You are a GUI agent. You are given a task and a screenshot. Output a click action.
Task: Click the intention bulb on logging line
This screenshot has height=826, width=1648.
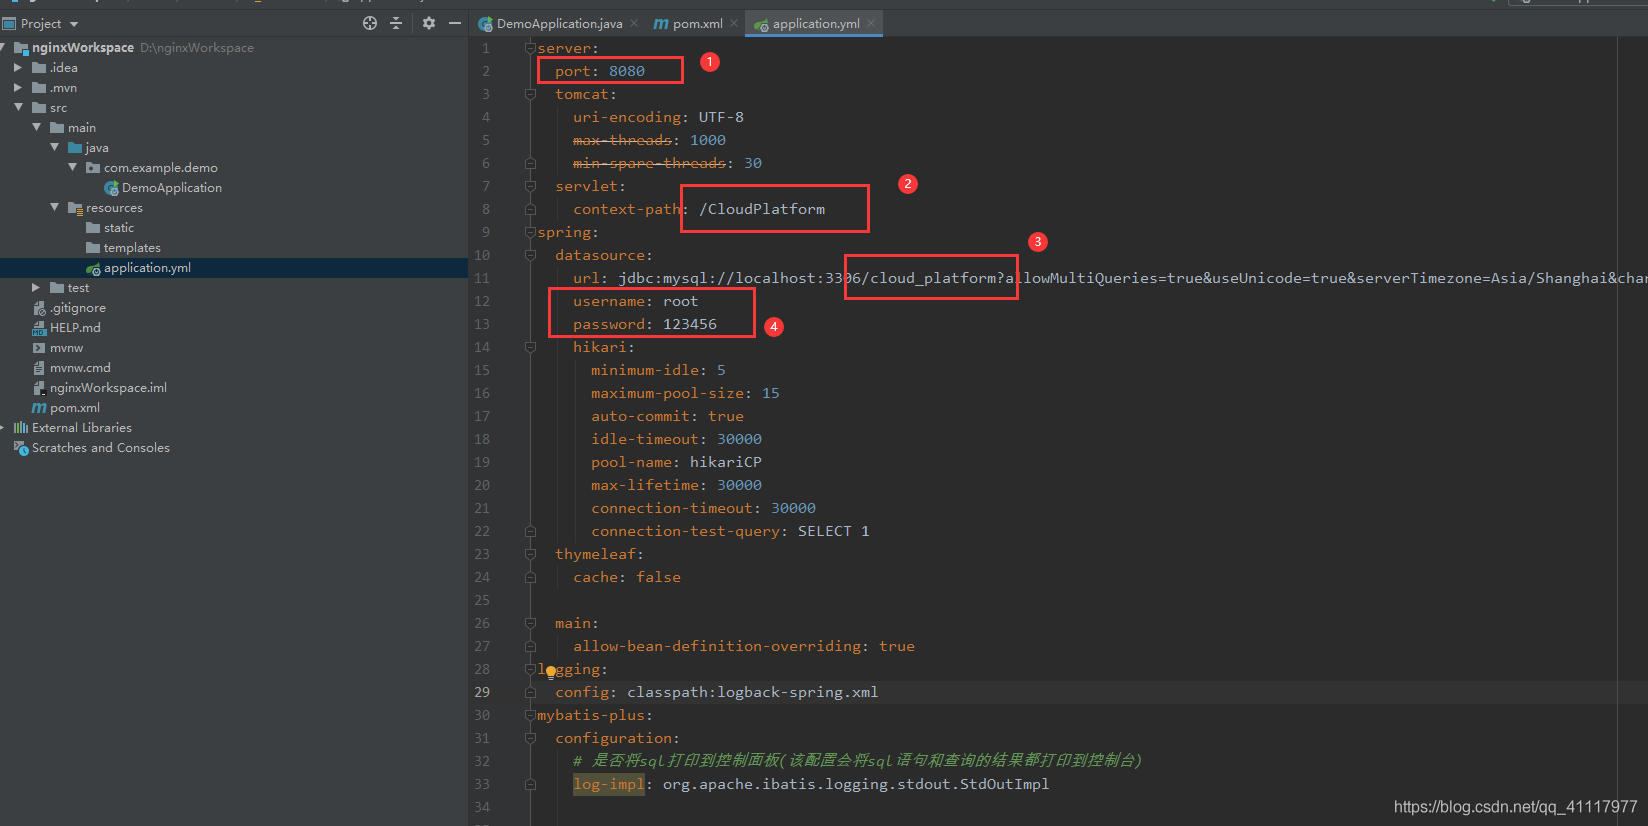[550, 672]
